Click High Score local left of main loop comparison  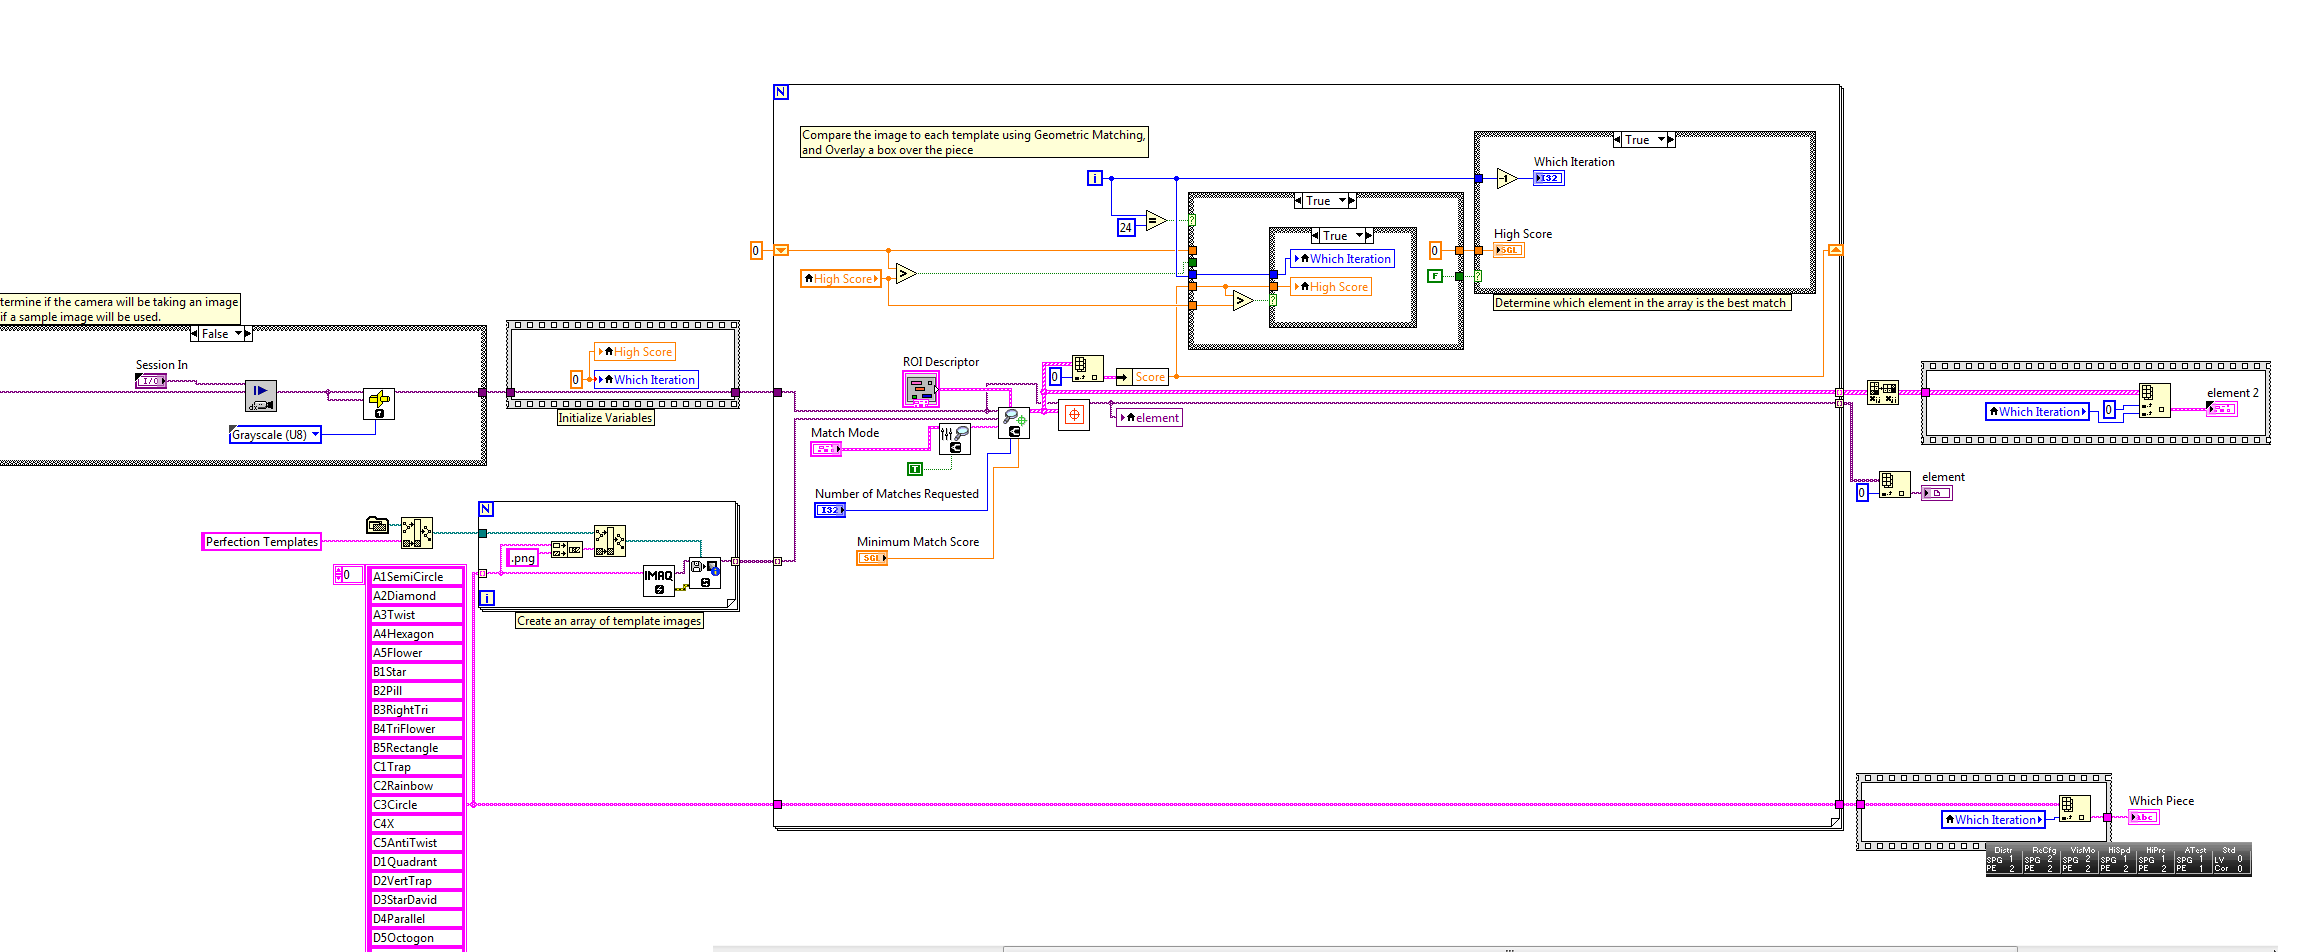[x=841, y=279]
